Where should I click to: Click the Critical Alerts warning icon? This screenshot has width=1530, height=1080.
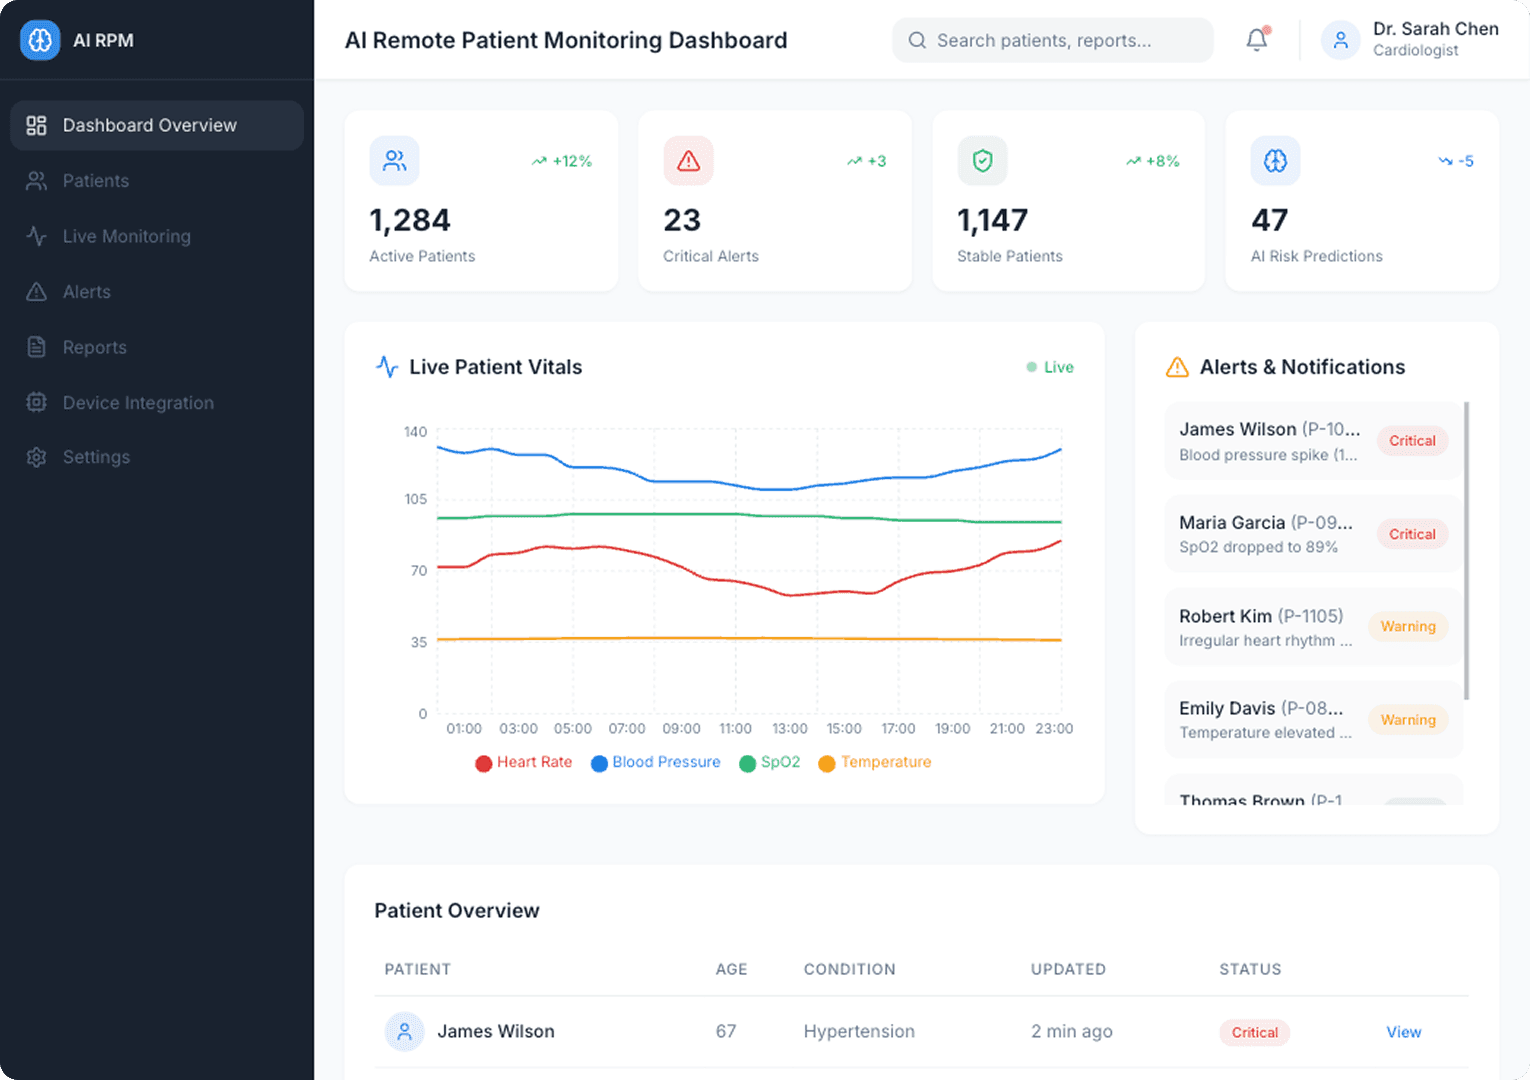pos(688,160)
